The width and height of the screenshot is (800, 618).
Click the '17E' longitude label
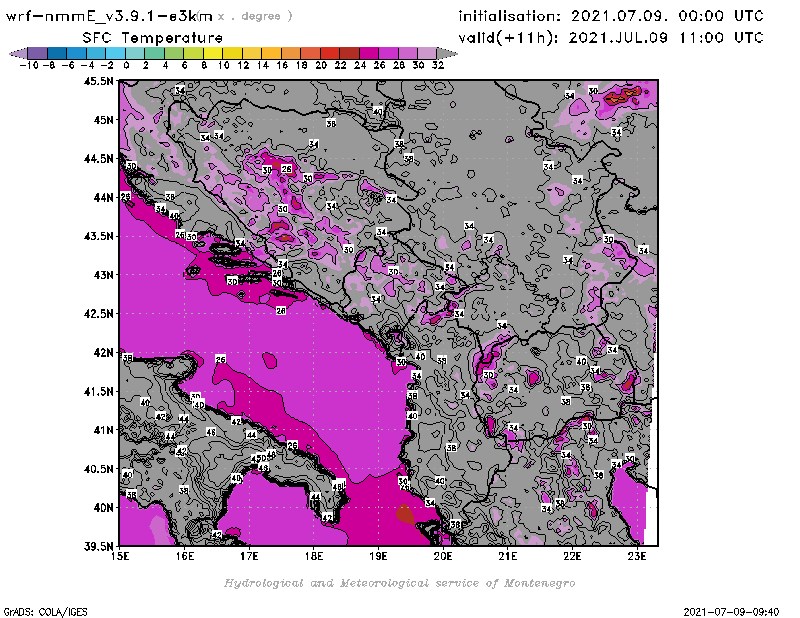(249, 556)
